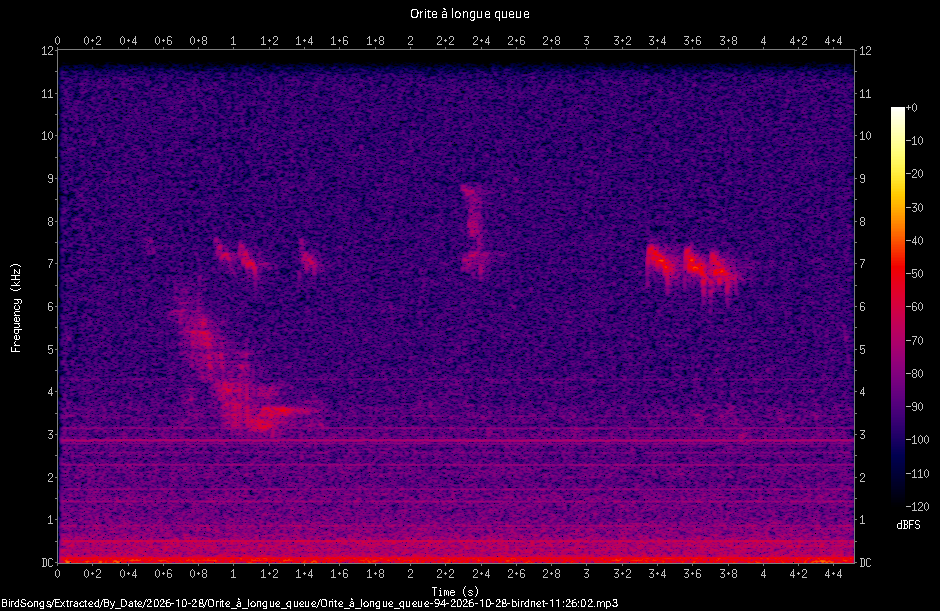940x611 pixels.
Task: Click "3·4" on the bottom time axis
Action: pyautogui.click(x=657, y=574)
